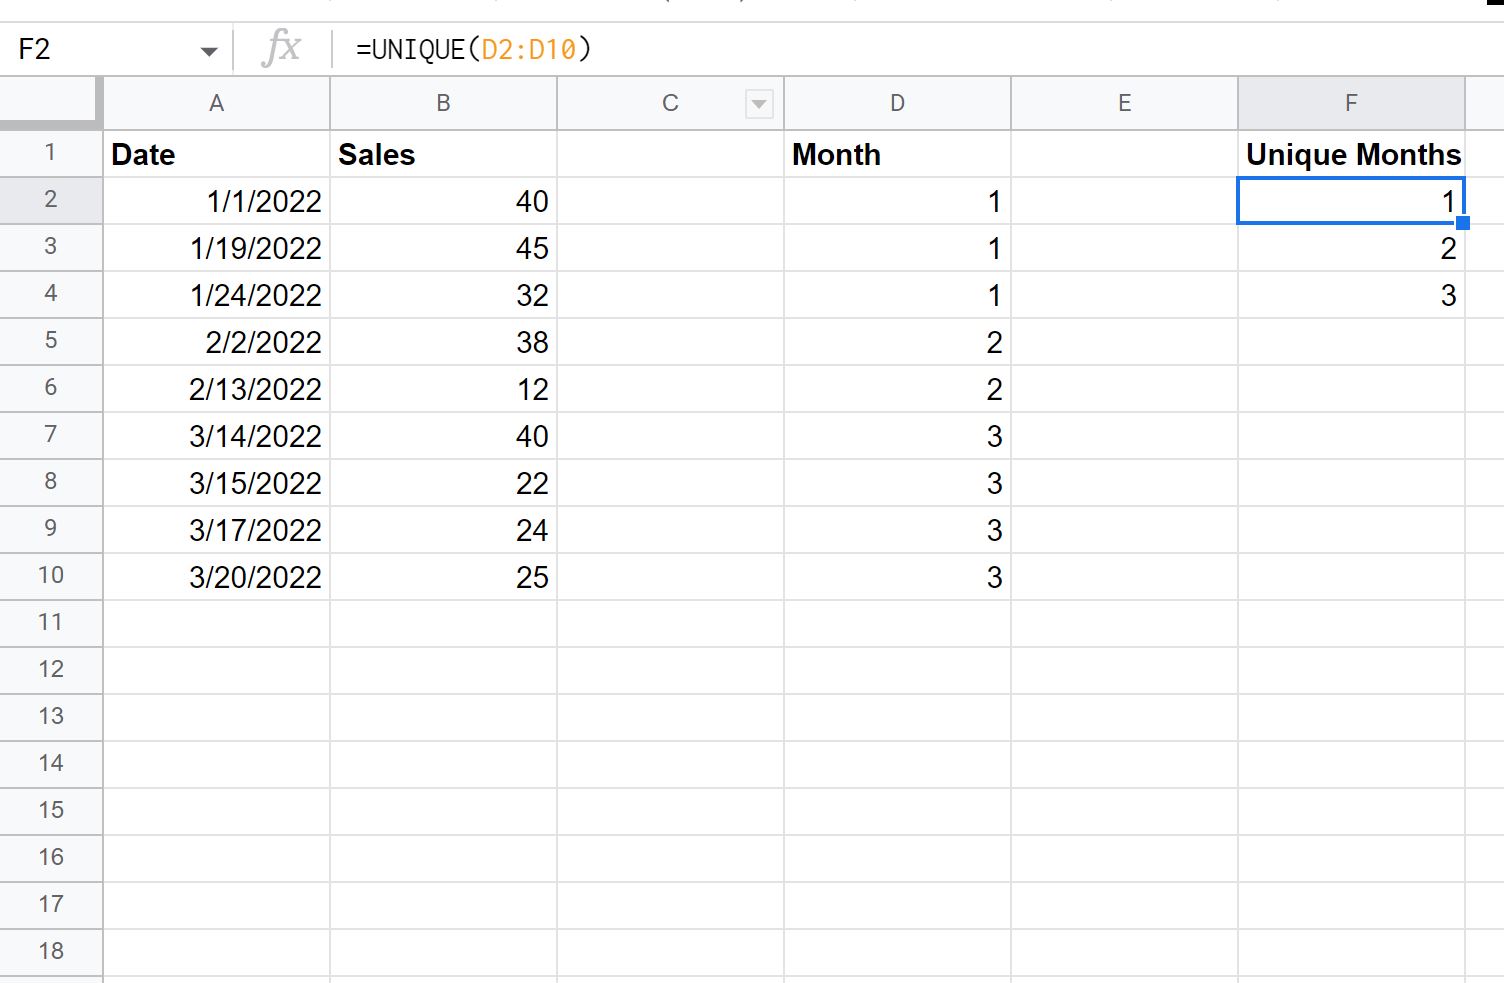Select row 1 header

coord(50,153)
